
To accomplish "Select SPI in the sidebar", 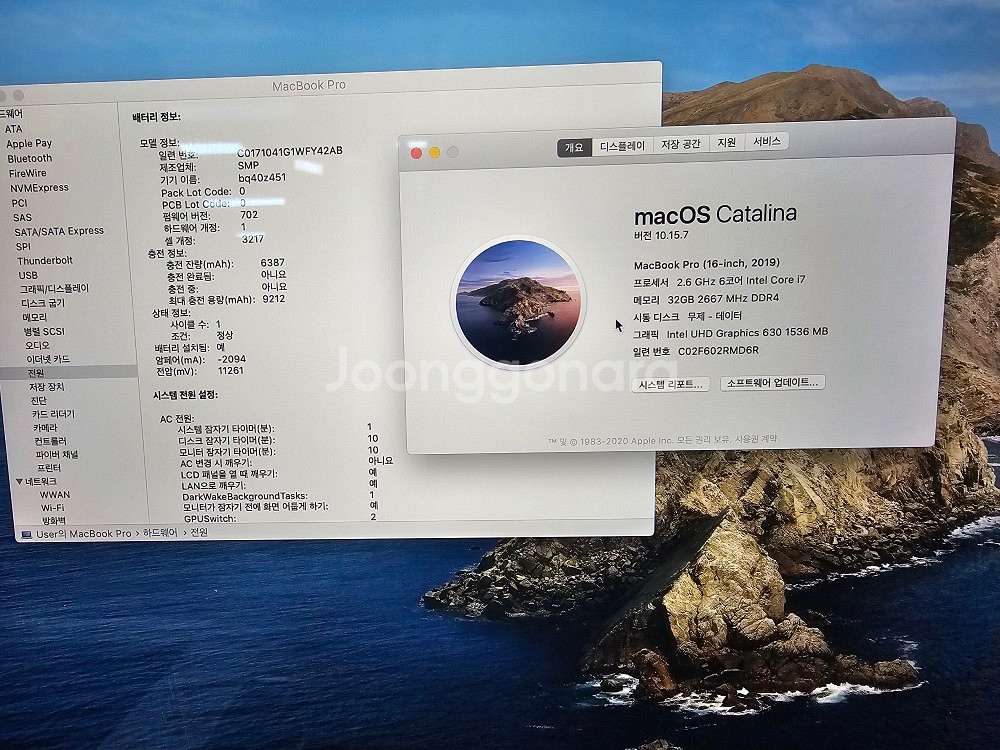I will 23,246.
